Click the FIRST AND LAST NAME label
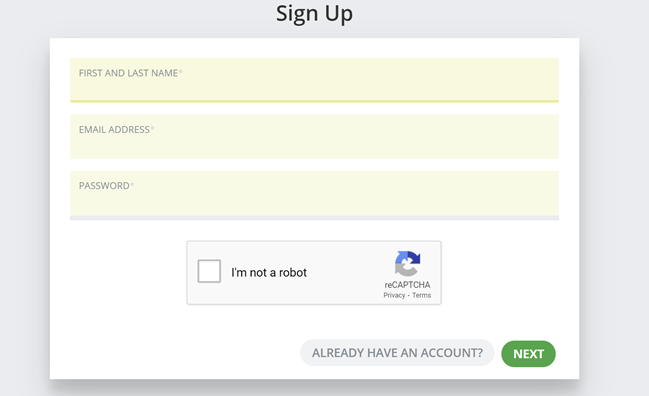 pos(128,73)
